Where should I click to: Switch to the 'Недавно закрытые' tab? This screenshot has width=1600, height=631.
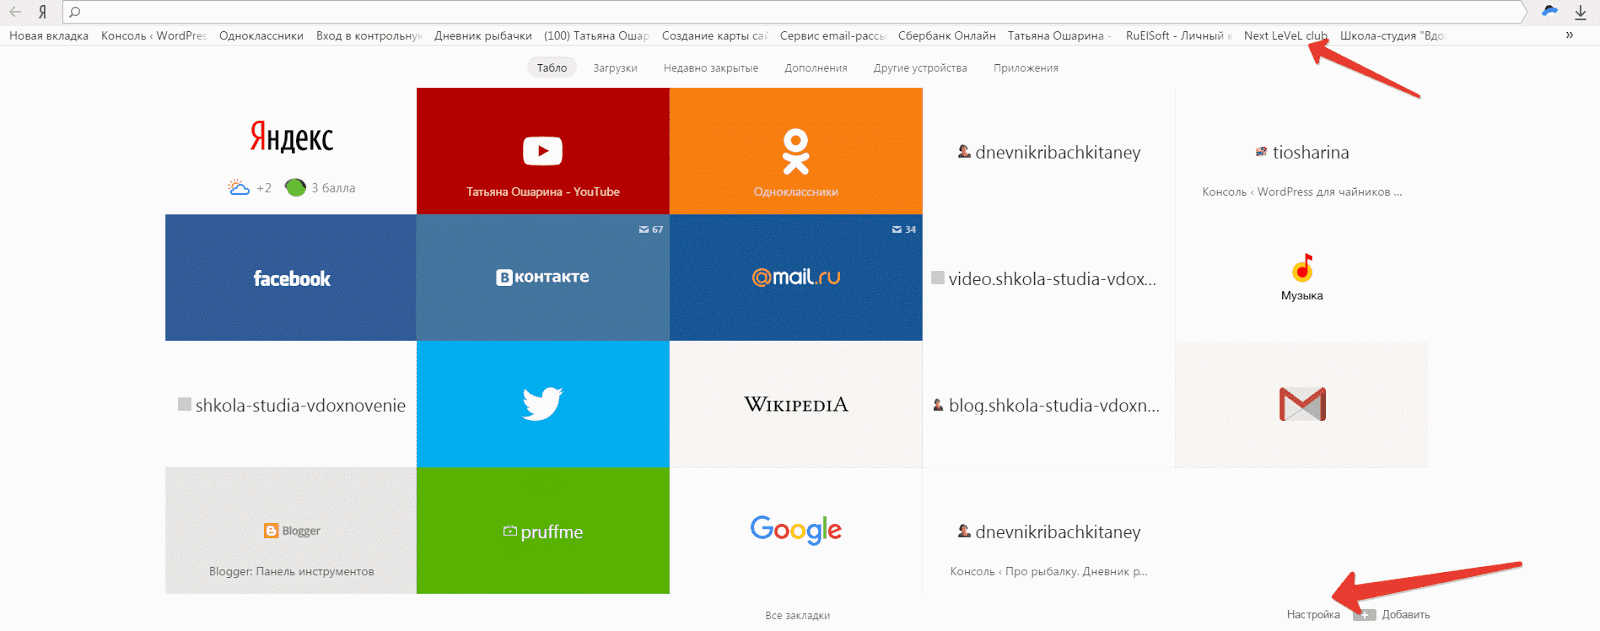click(711, 68)
